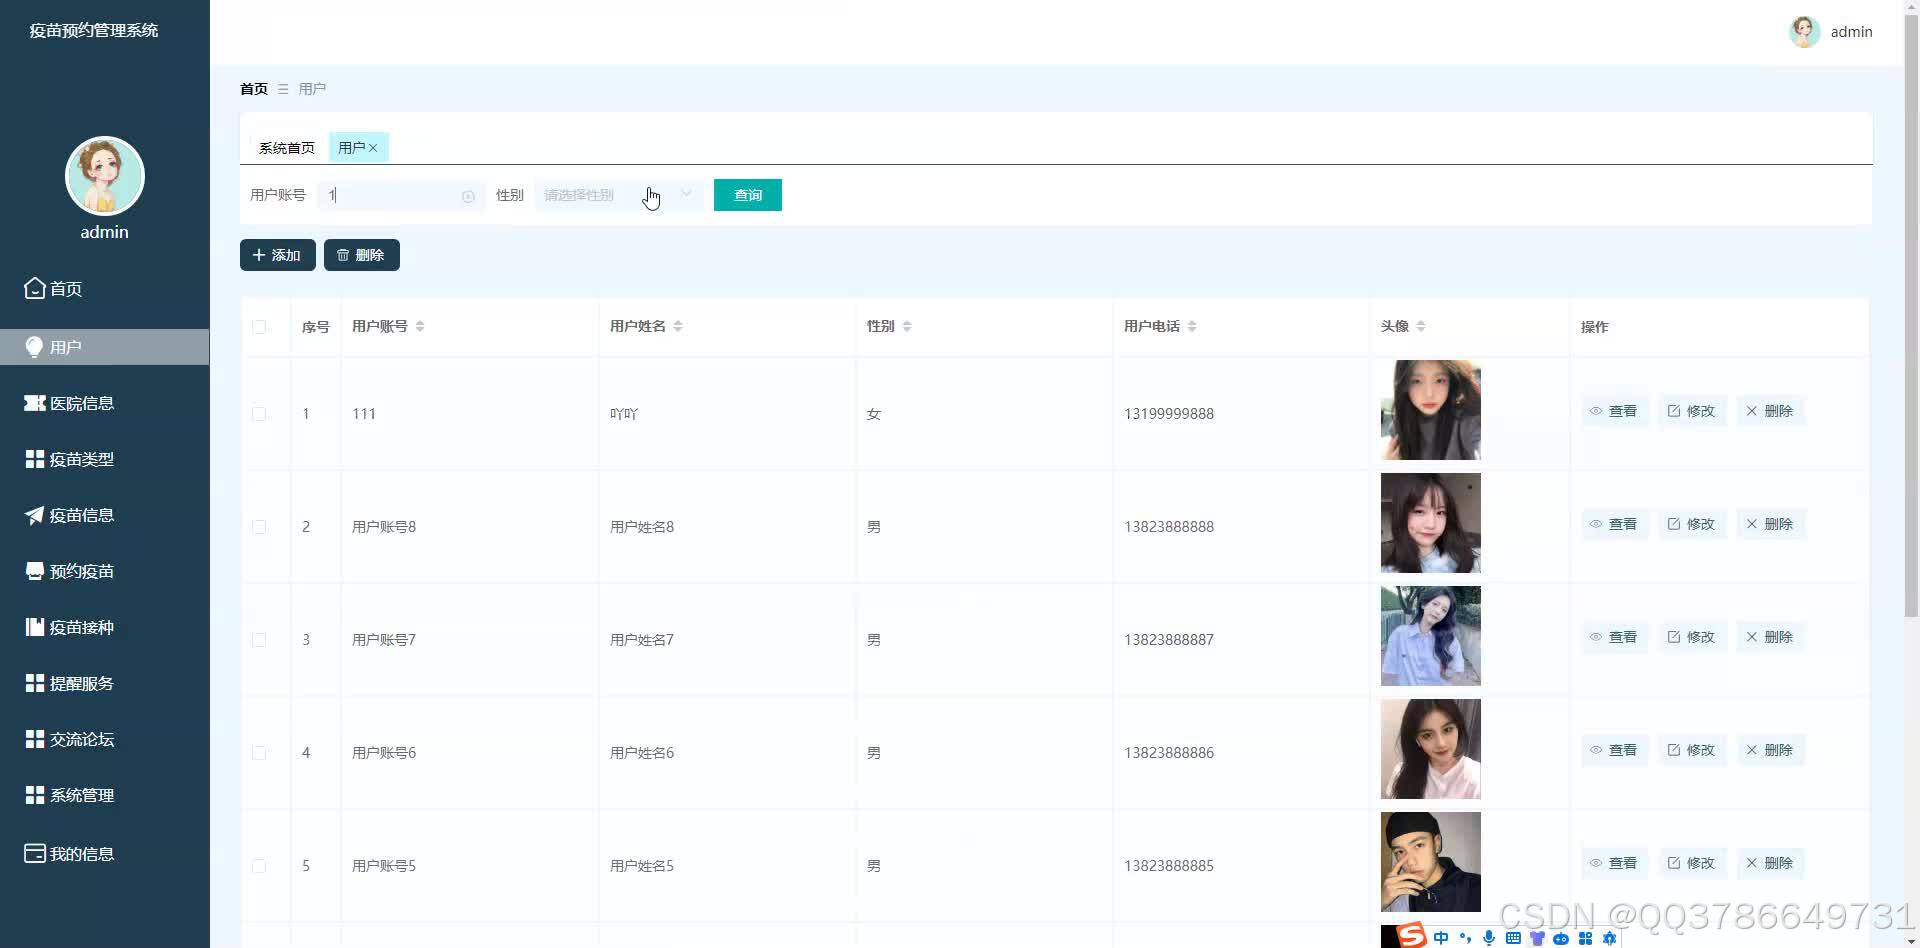Click the 添加 button

(x=278, y=255)
